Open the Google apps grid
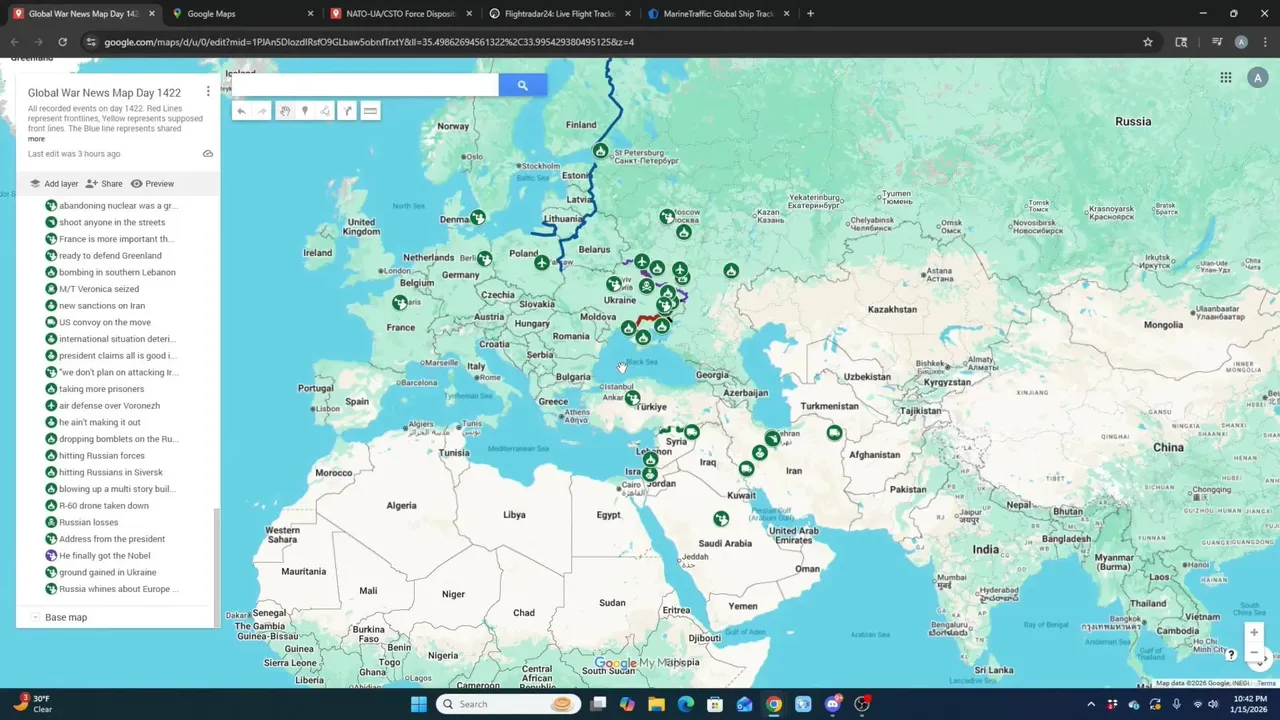The image size is (1280, 720). point(1225,78)
